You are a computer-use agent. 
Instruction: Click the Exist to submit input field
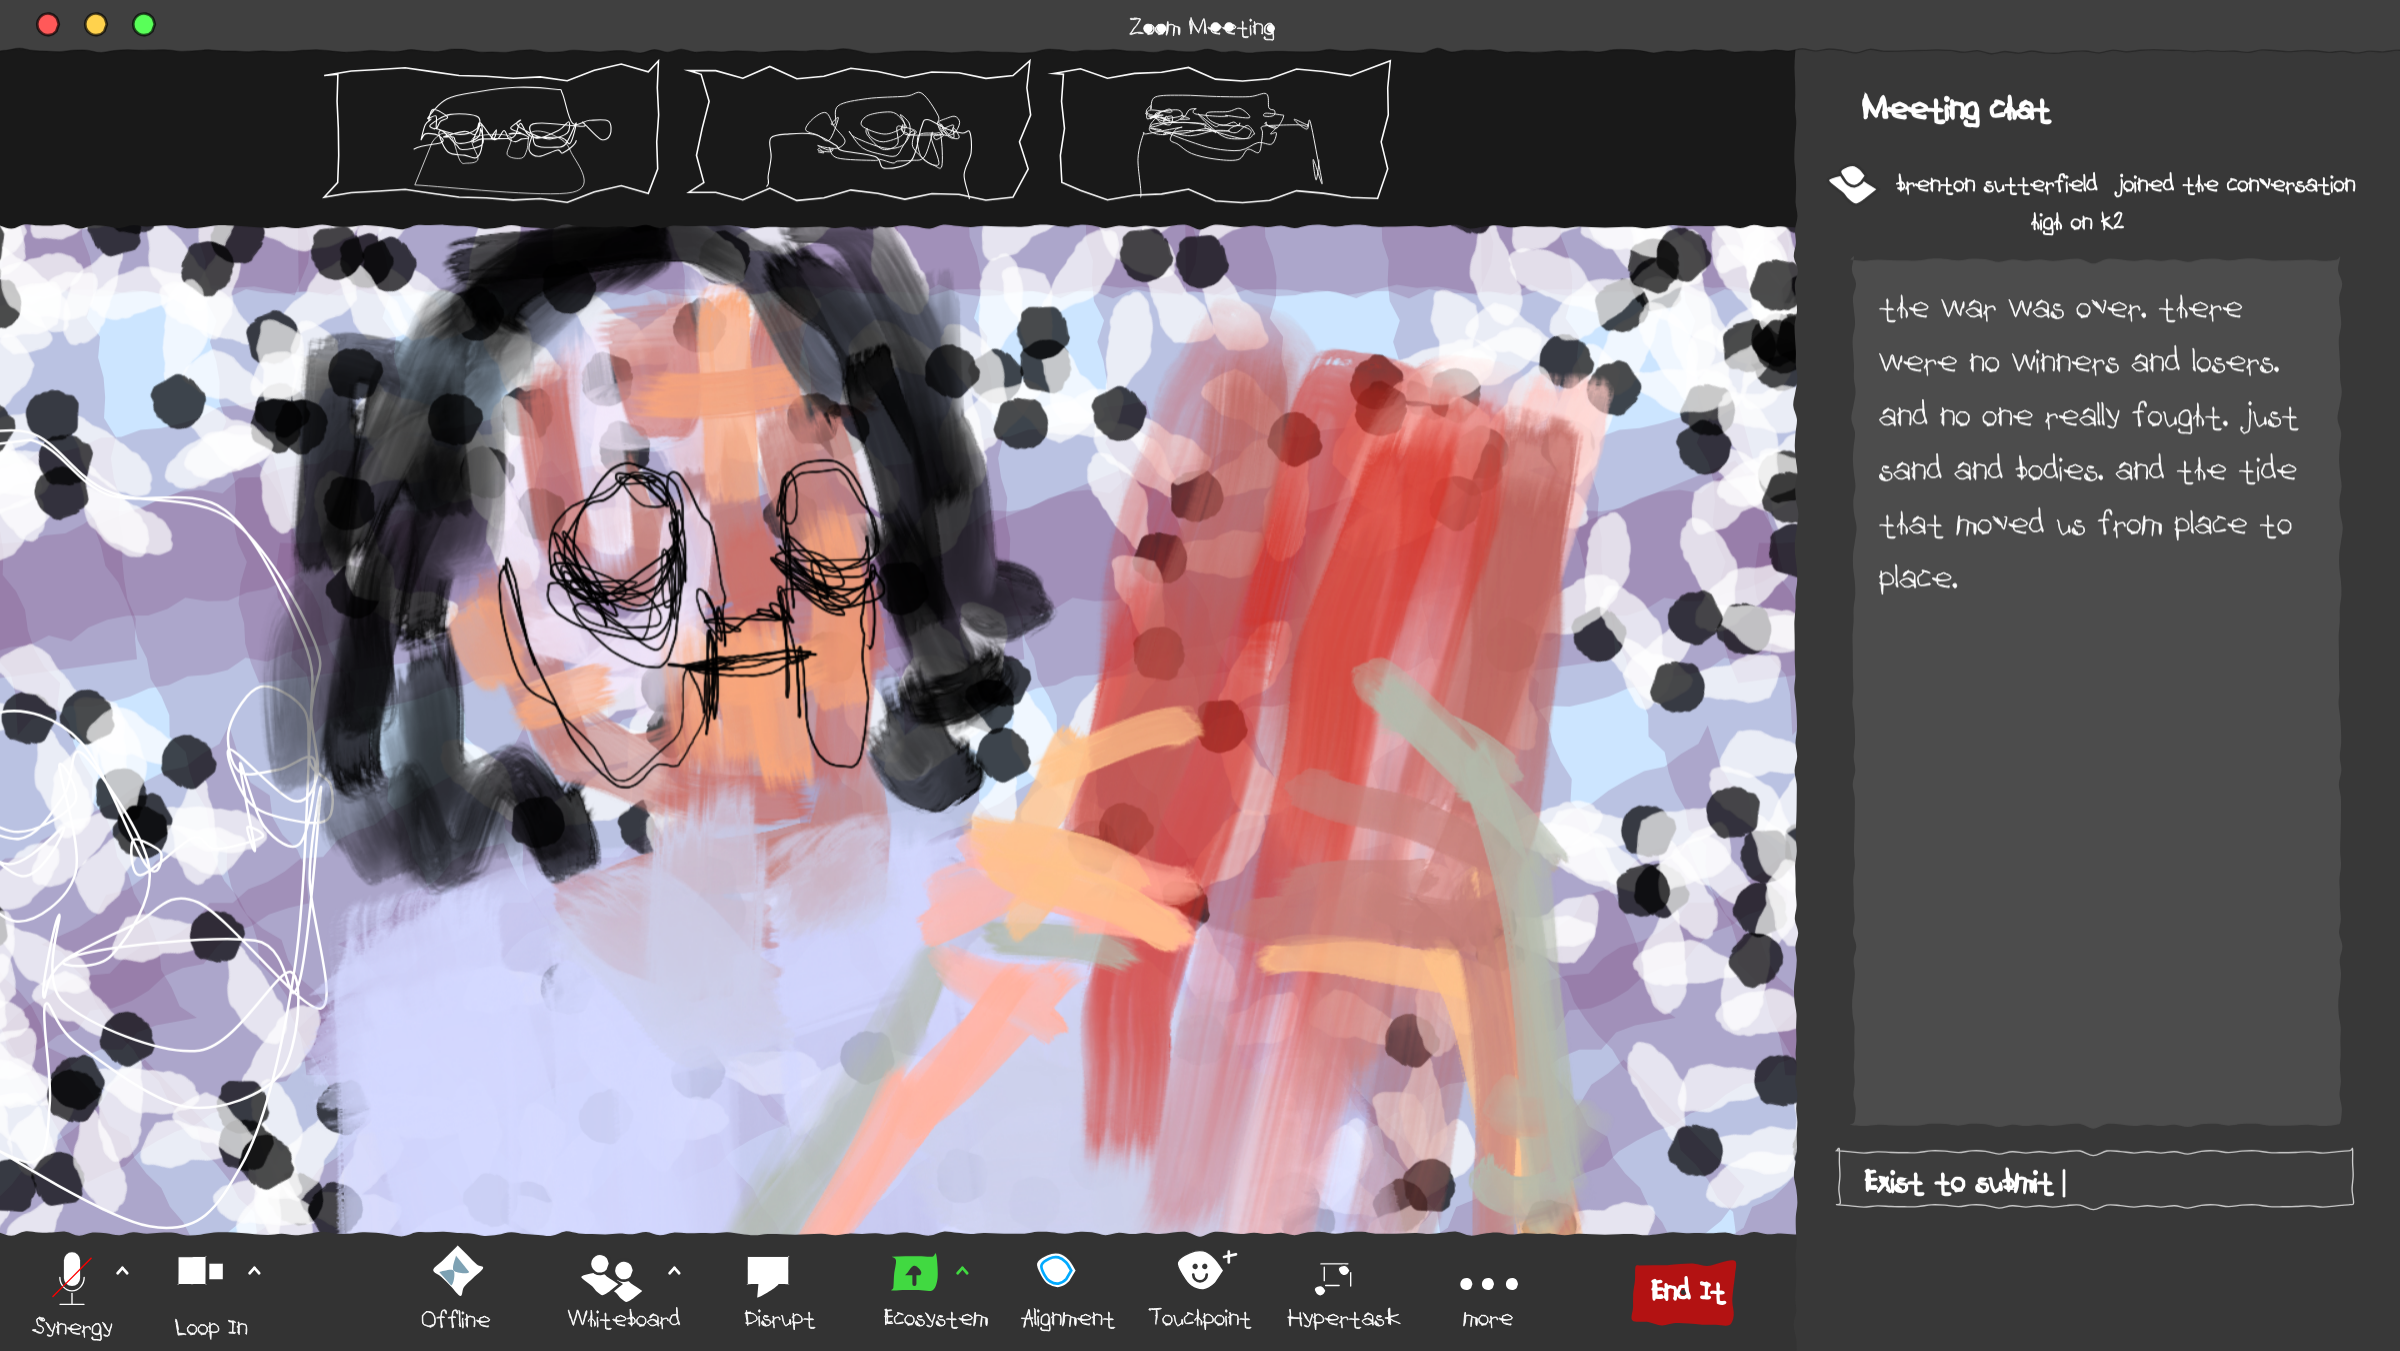(2094, 1180)
